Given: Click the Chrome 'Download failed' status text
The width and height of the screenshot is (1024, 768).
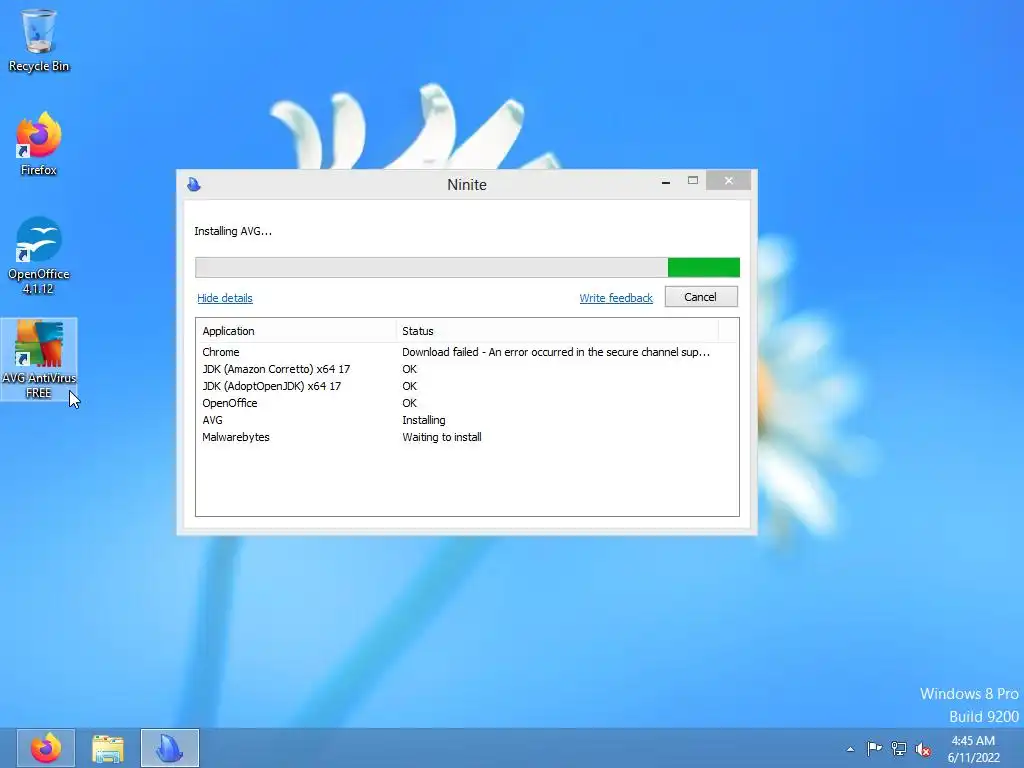Looking at the screenshot, I should pos(556,352).
